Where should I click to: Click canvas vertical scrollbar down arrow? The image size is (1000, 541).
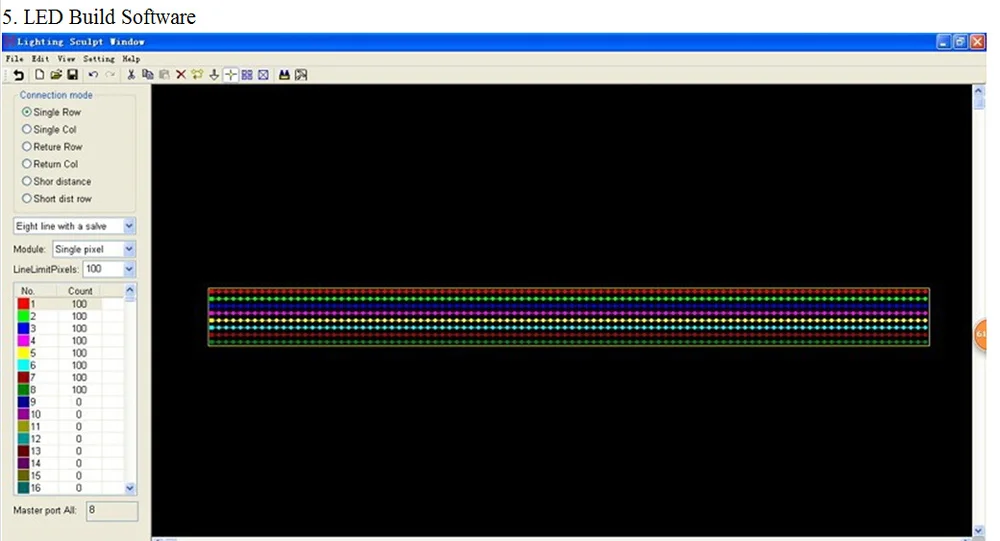pos(979,530)
